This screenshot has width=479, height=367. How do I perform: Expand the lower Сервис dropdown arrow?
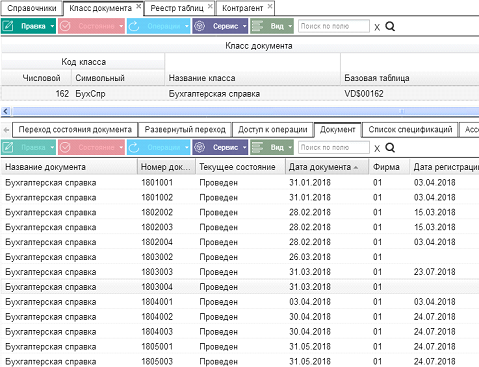point(245,147)
